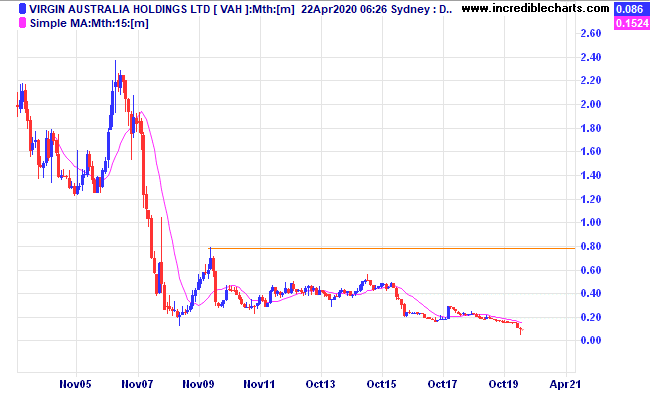Click the Nov09 date axis label
This screenshot has height=395, width=651.
click(x=198, y=384)
